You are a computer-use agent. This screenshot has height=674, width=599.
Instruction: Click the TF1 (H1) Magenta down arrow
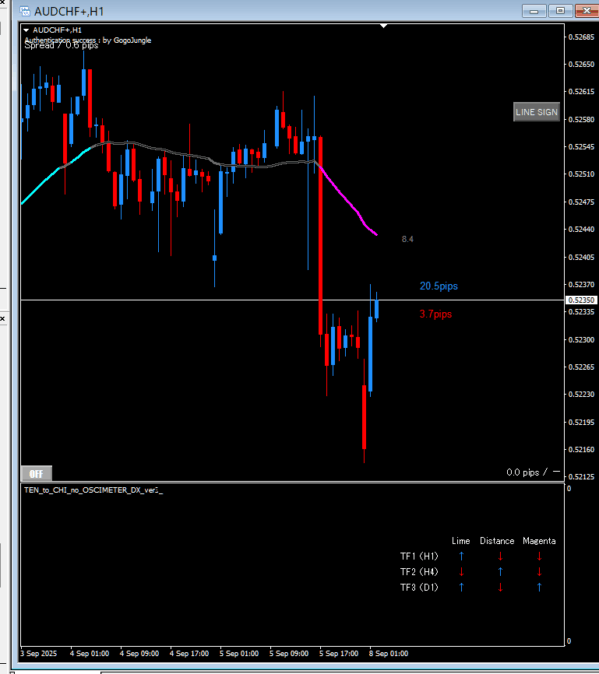click(x=539, y=556)
